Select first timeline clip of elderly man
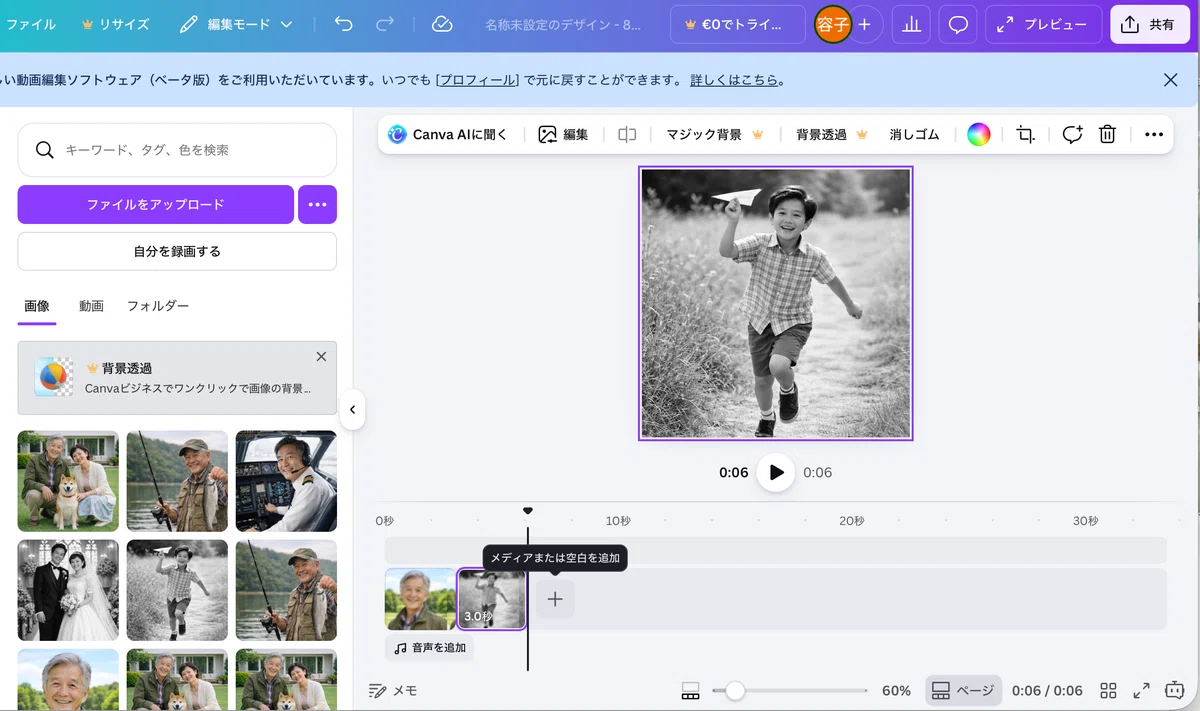Image resolution: width=1200 pixels, height=711 pixels. [420, 599]
